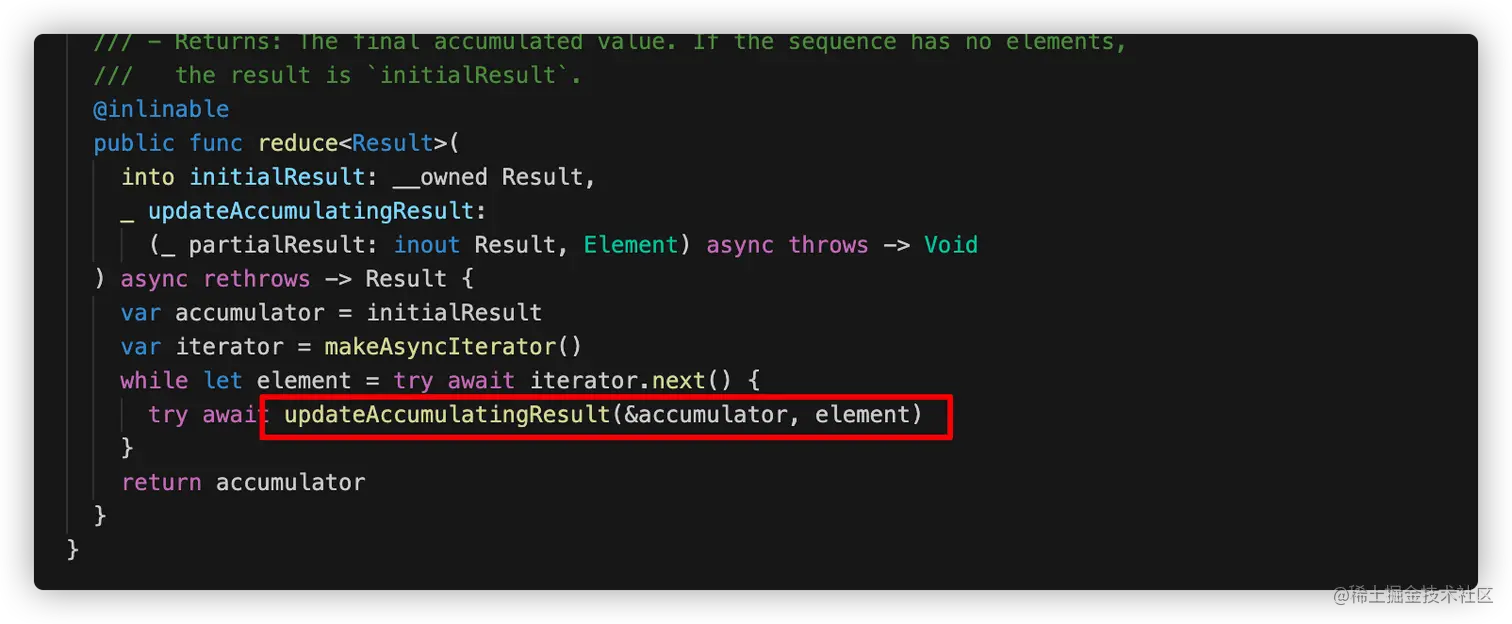Click the reduce function name

click(x=297, y=143)
